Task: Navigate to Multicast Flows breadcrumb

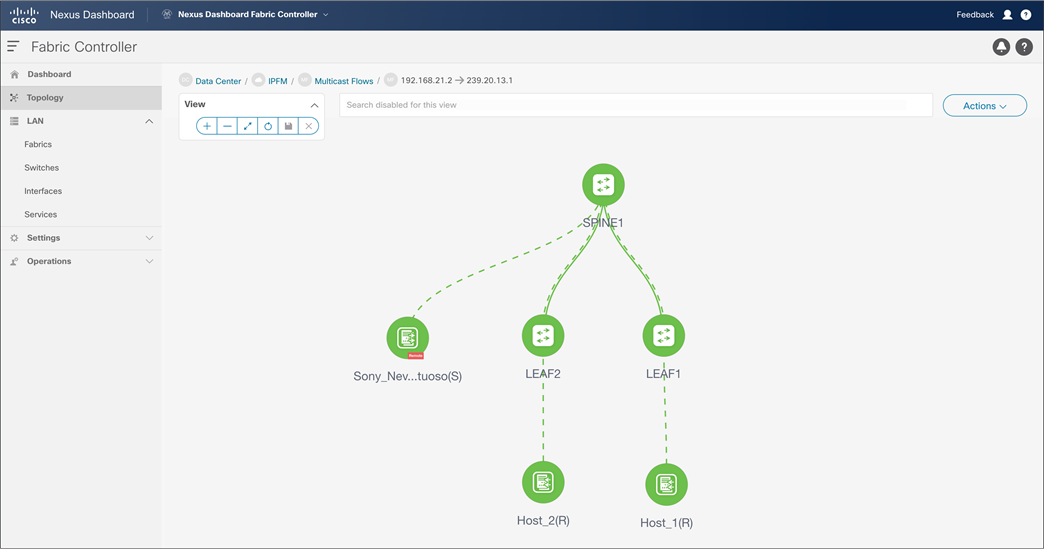Action: 344,81
